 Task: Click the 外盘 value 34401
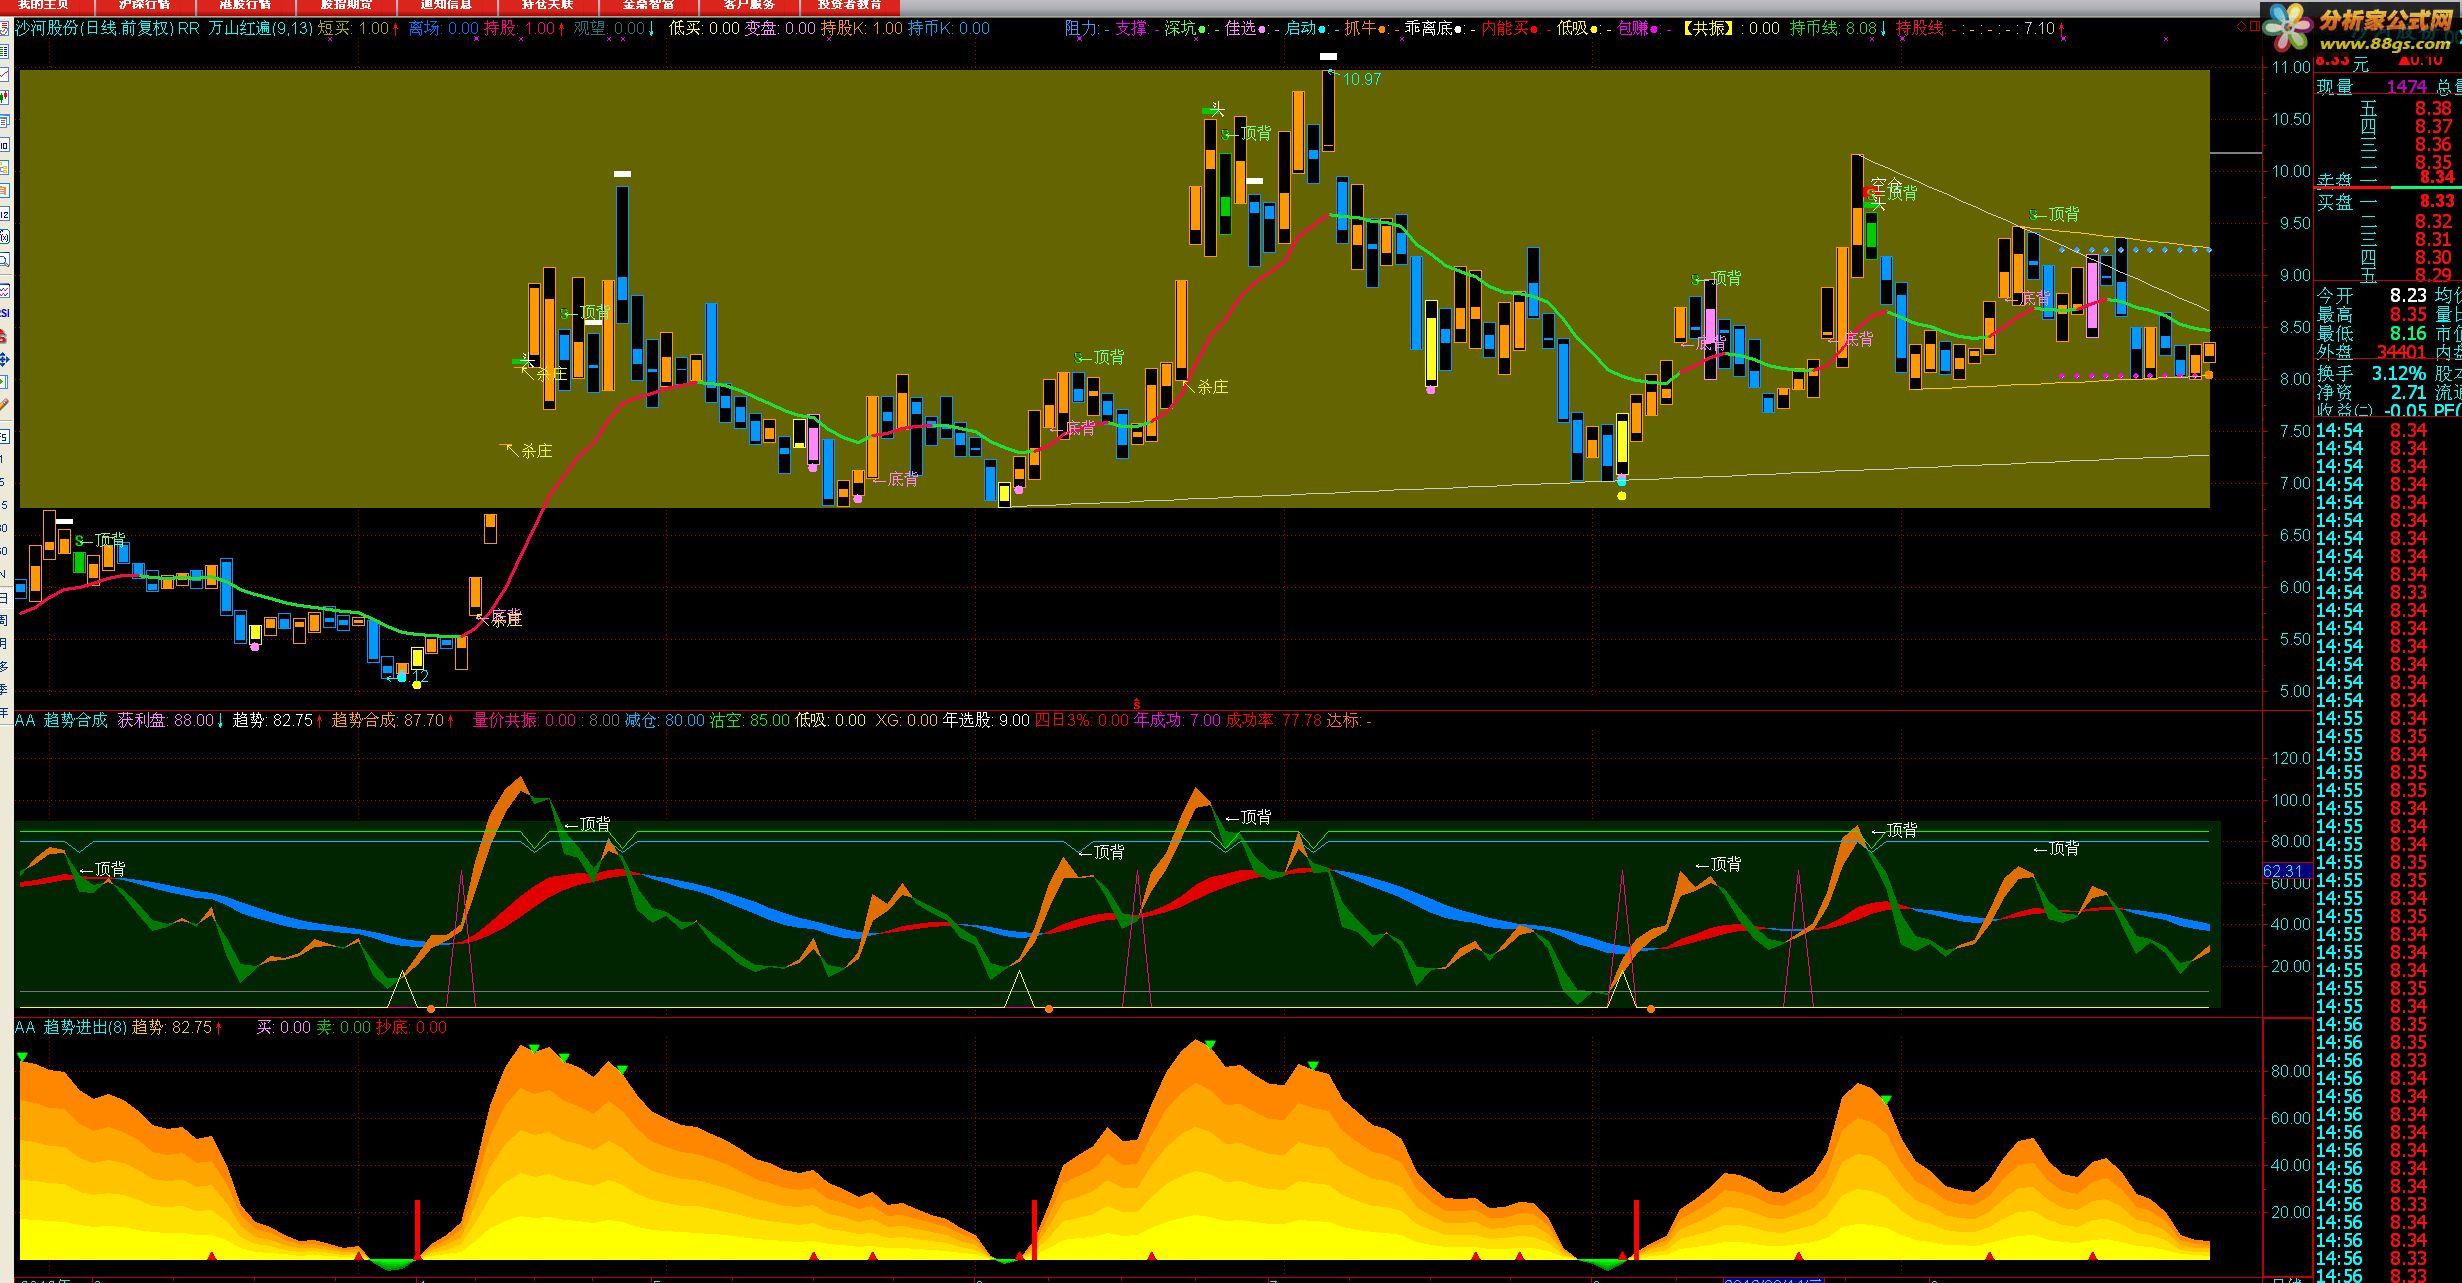tap(2401, 352)
